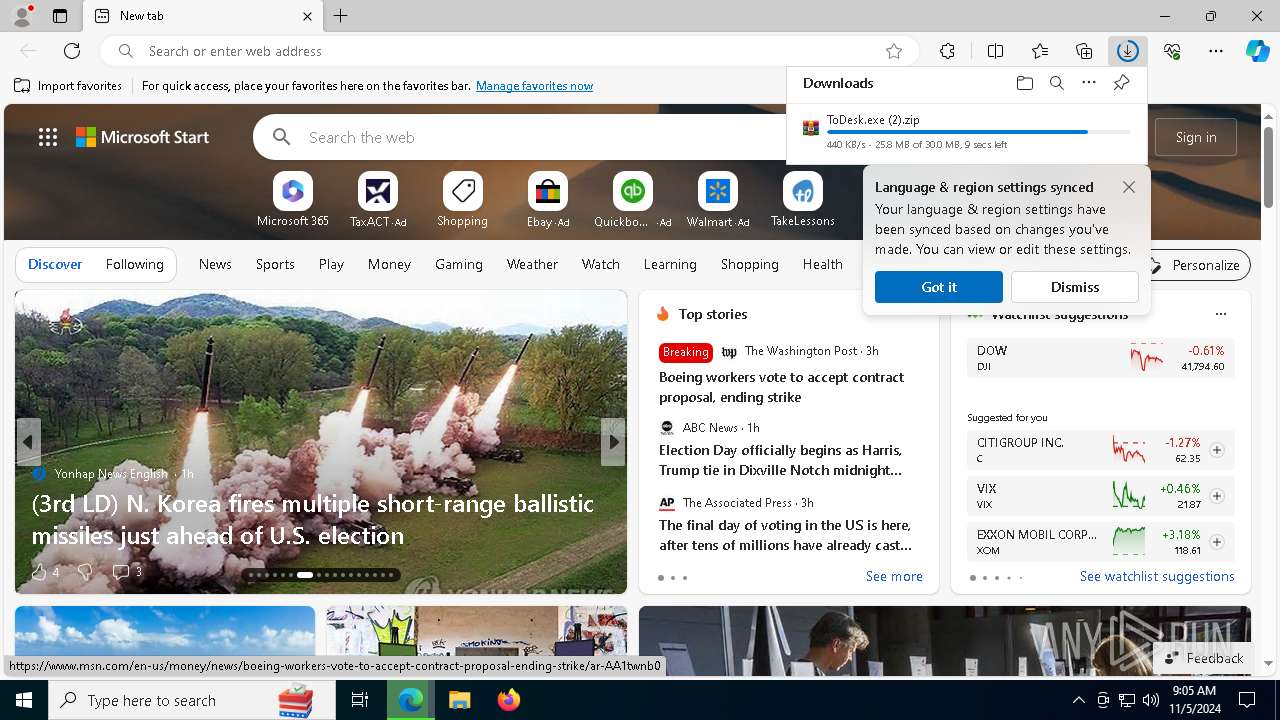Open the Microsoft Start apps grid
The height and width of the screenshot is (720, 1280).
click(x=48, y=137)
